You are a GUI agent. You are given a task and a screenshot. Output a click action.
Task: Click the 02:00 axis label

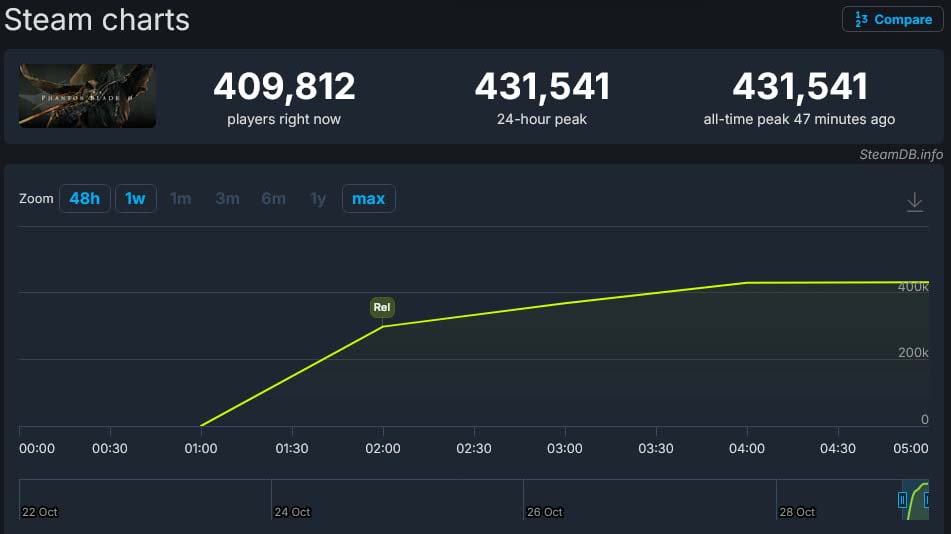click(x=383, y=448)
